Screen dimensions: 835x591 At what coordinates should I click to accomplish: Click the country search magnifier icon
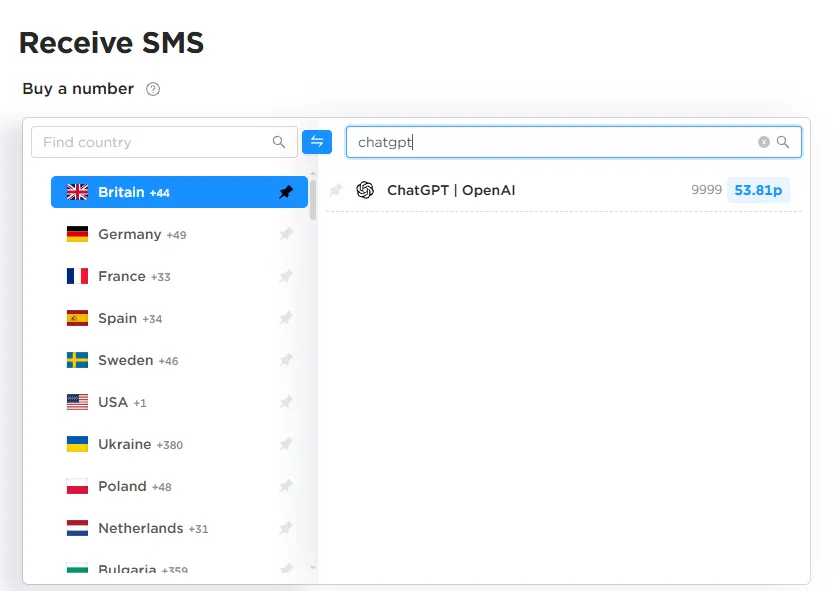(x=279, y=142)
